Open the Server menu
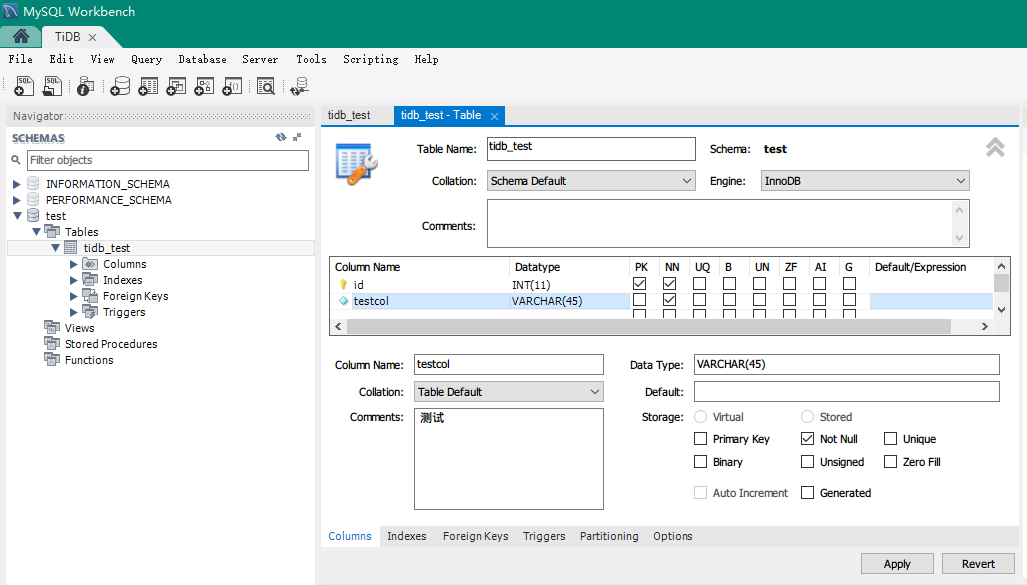Image resolution: width=1027 pixels, height=585 pixels. tap(260, 59)
